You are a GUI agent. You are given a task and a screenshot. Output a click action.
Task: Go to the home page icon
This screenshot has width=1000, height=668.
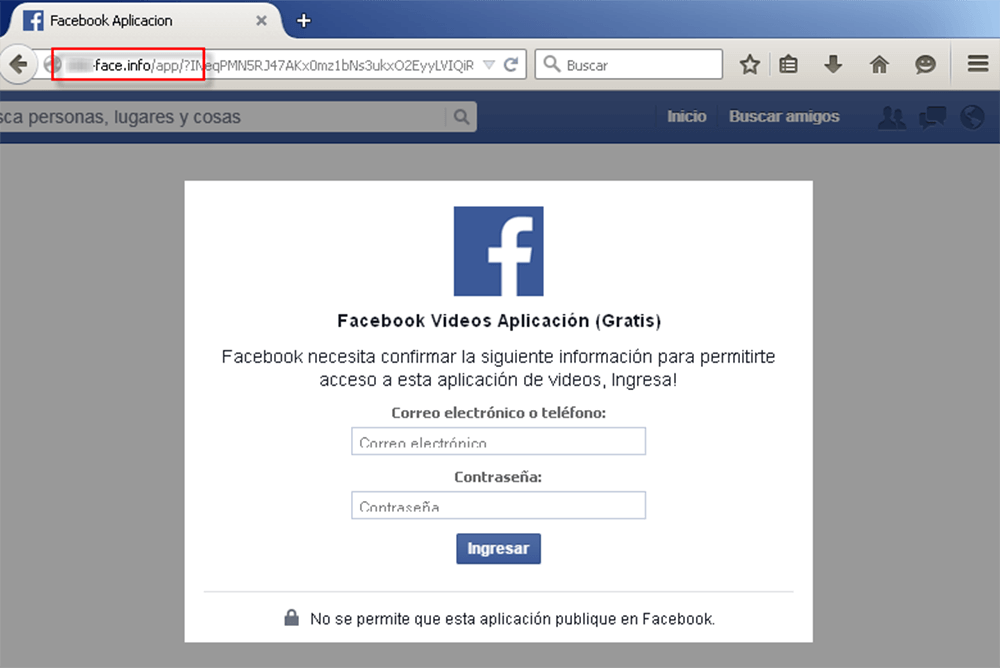(x=879, y=64)
